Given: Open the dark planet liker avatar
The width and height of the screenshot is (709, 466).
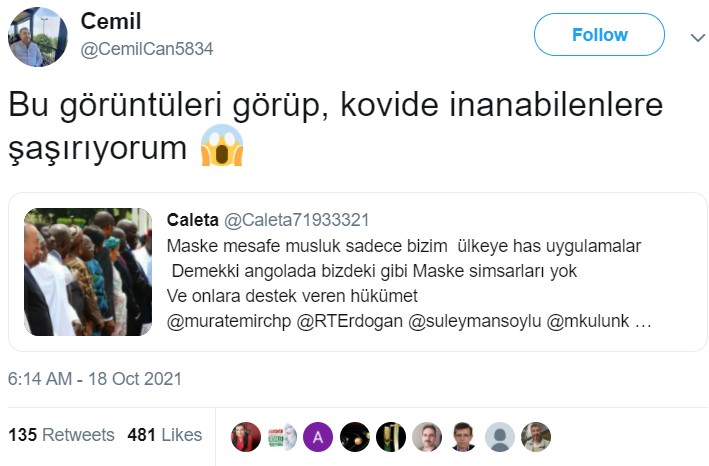Looking at the screenshot, I should pyautogui.click(x=355, y=437).
